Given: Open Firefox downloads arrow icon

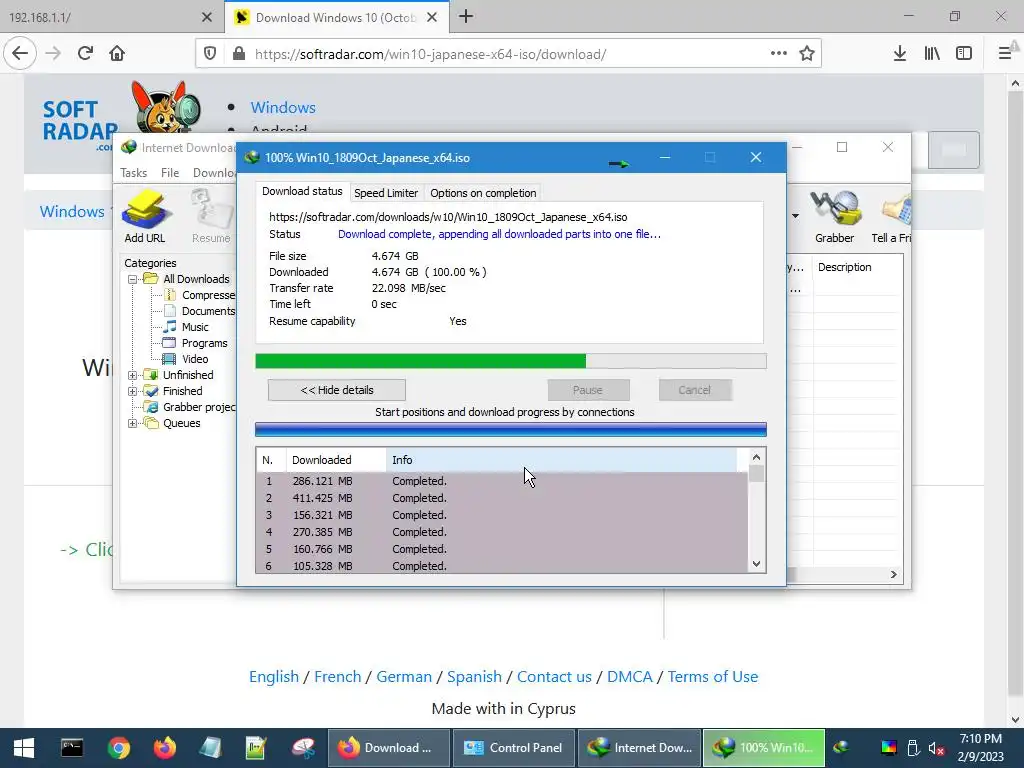Looking at the screenshot, I should click(x=900, y=54).
